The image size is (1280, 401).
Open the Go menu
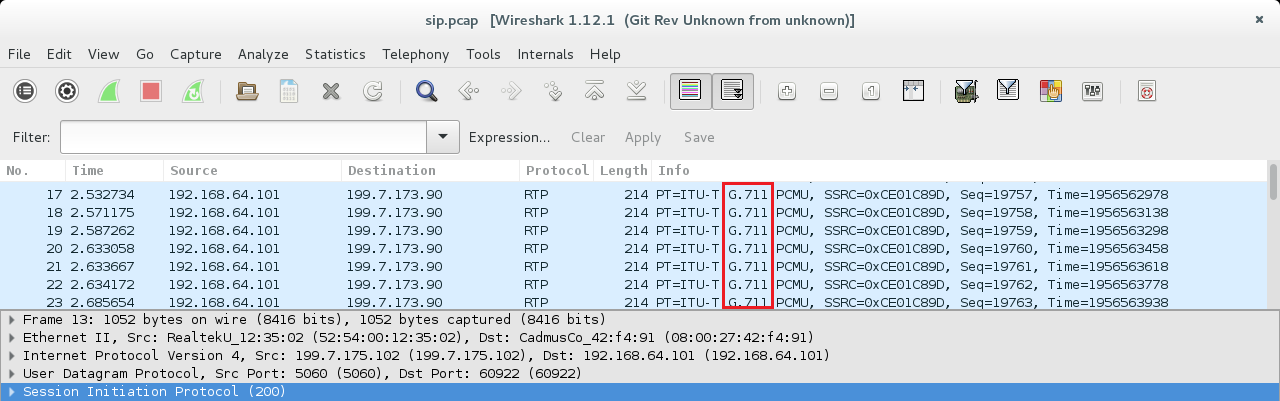145,54
